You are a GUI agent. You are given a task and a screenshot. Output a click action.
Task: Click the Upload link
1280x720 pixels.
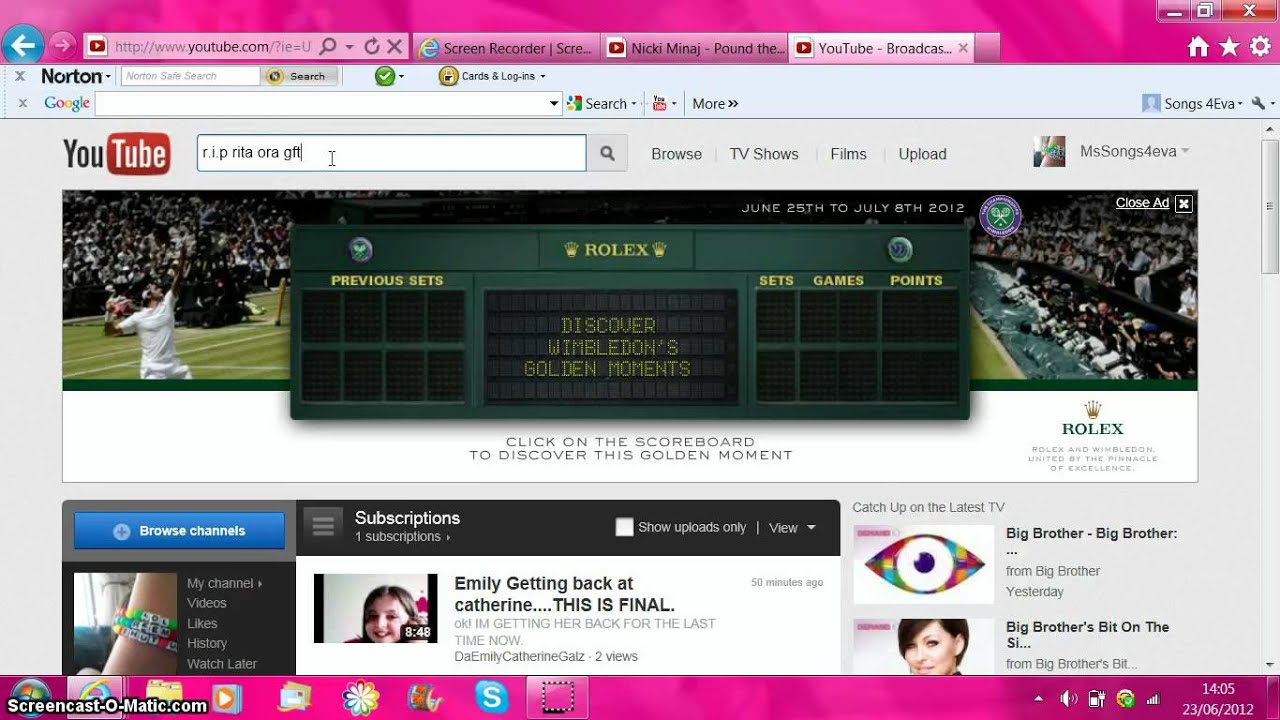click(x=922, y=154)
